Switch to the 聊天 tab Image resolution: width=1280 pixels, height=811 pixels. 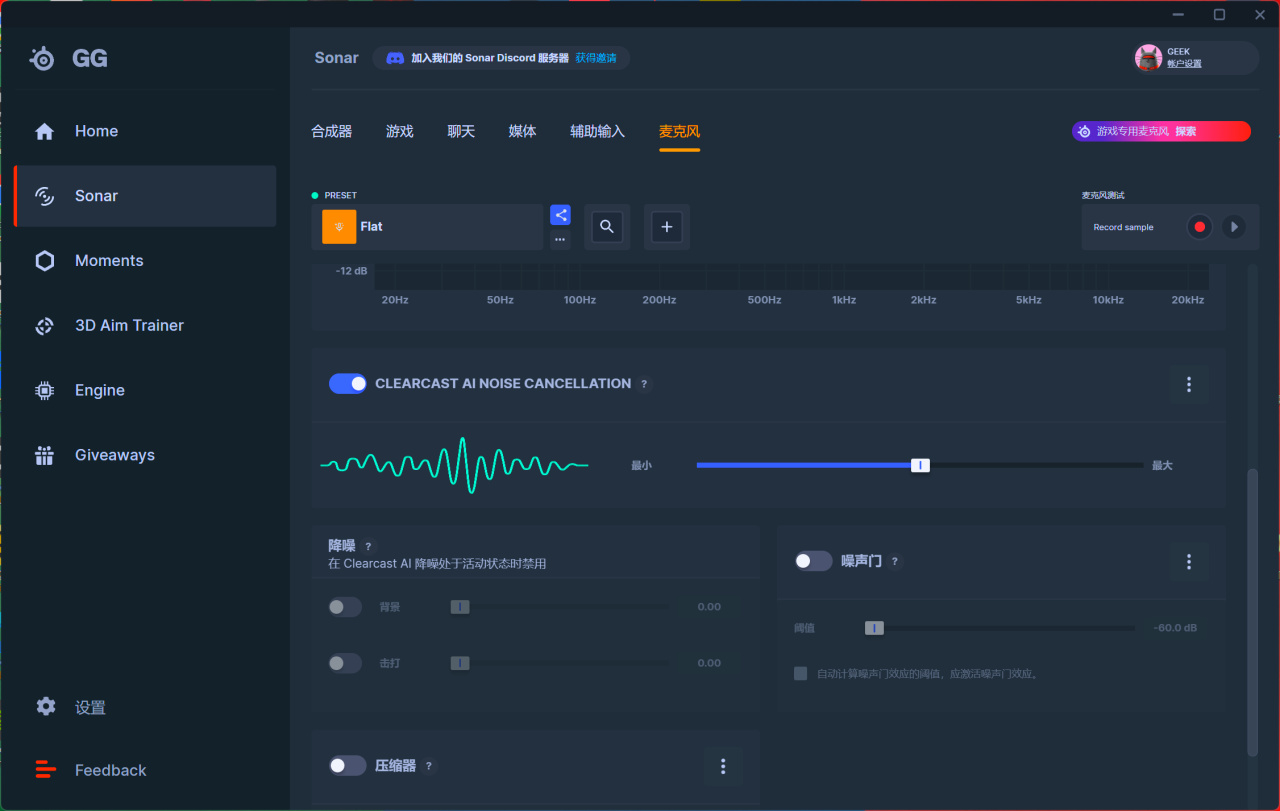click(x=461, y=131)
